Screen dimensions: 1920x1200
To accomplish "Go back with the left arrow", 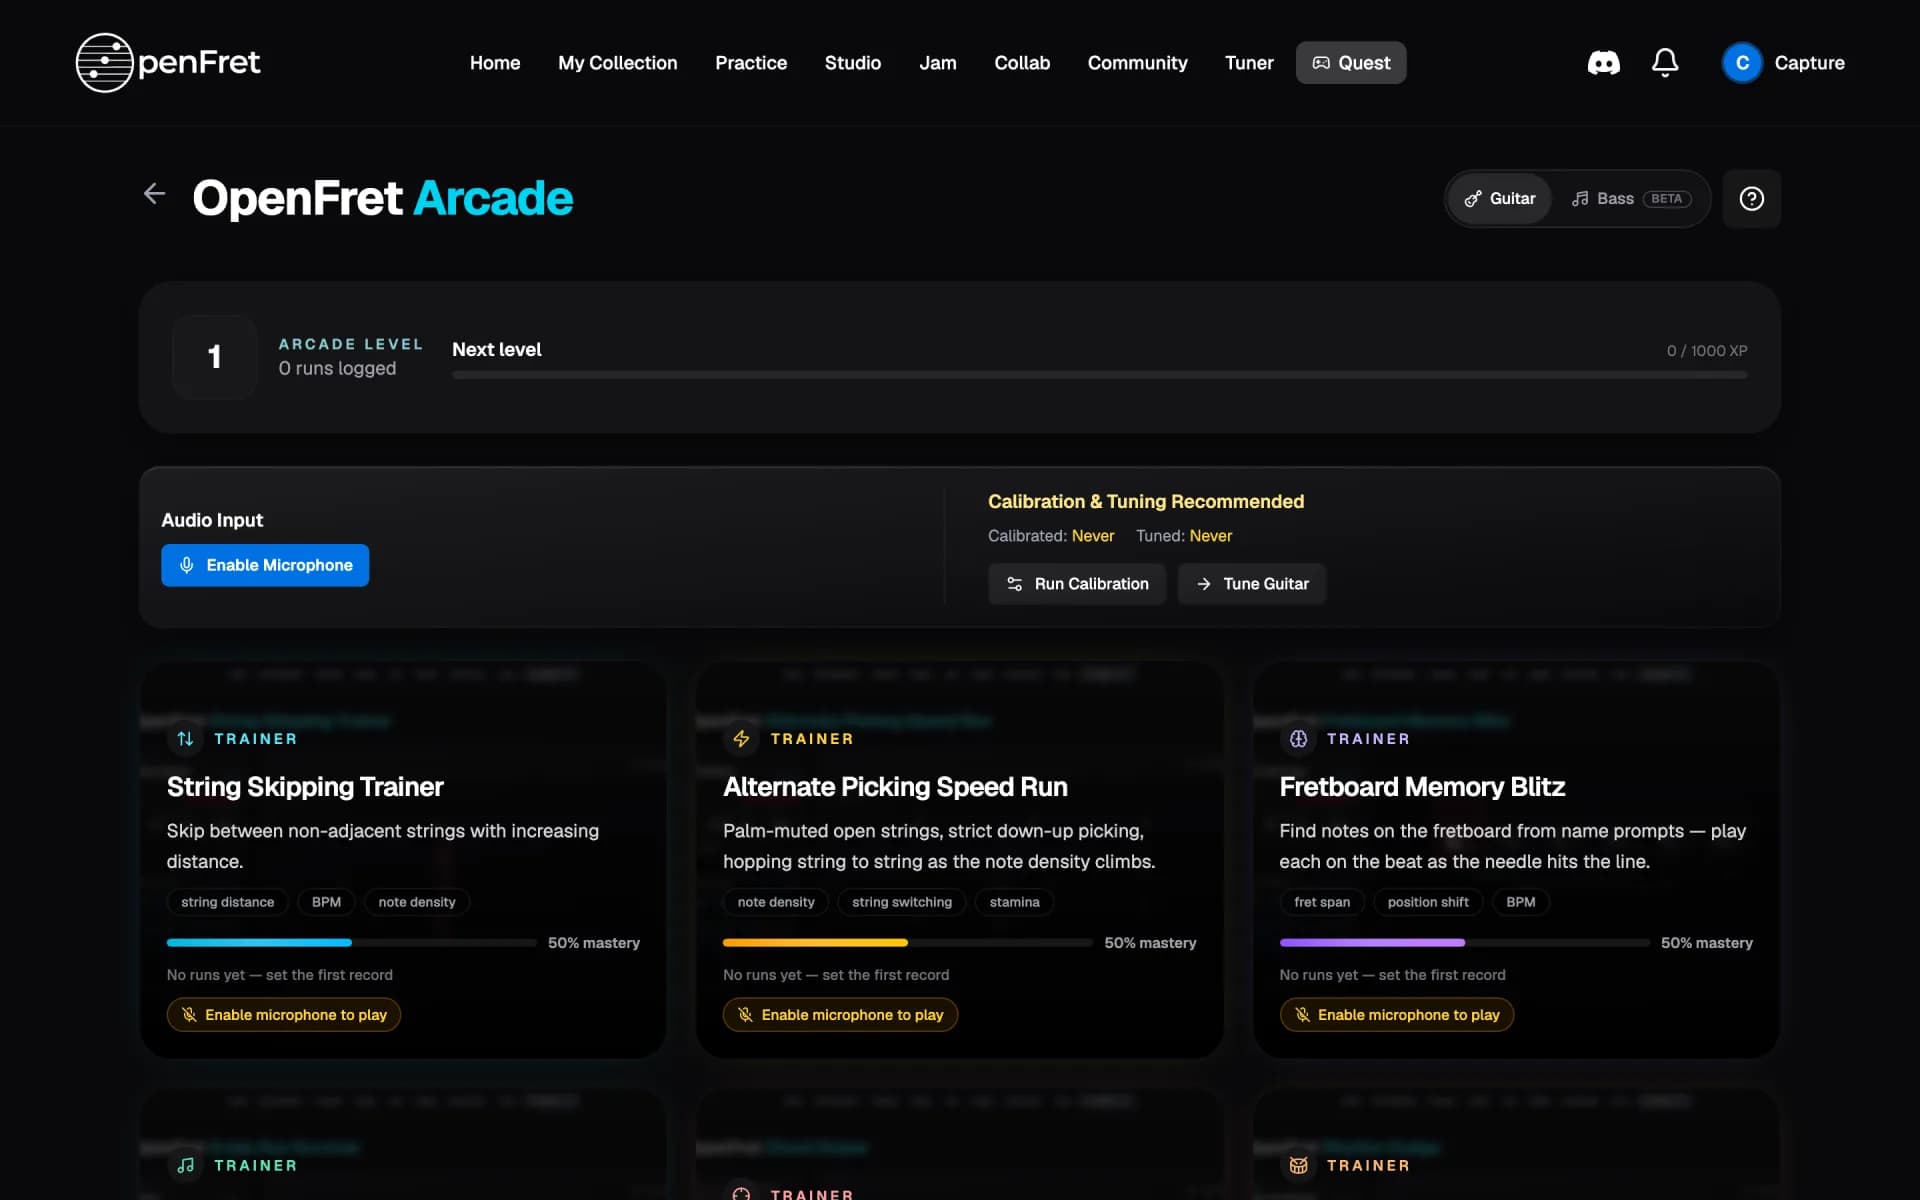I will click(154, 194).
